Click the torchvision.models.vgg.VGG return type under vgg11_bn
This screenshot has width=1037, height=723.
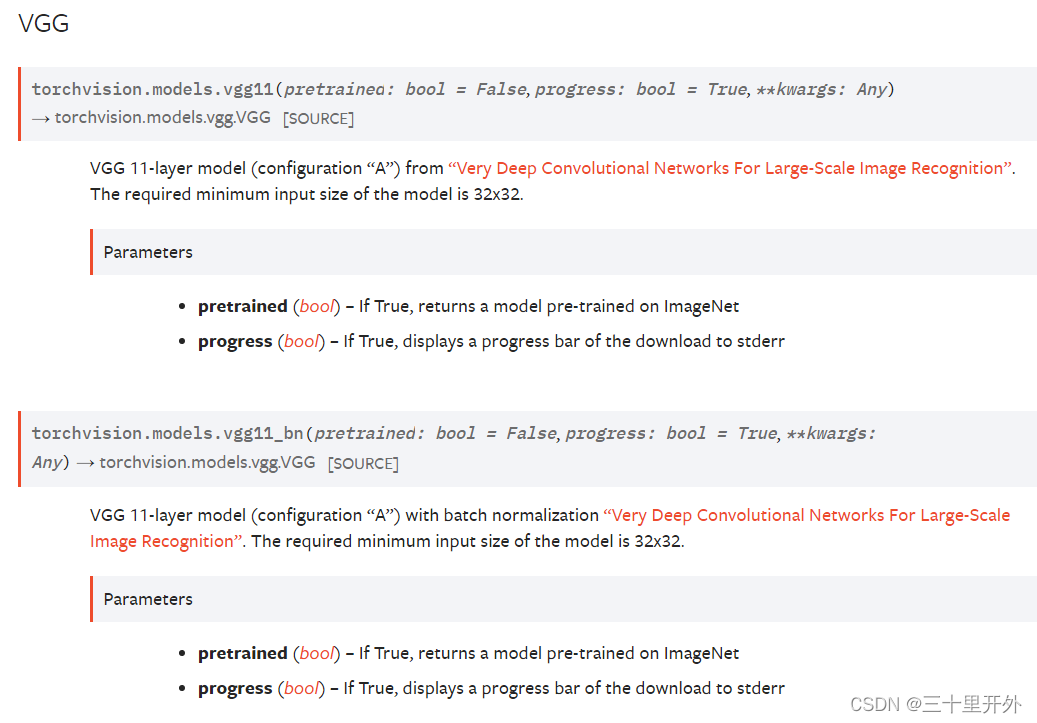point(207,462)
